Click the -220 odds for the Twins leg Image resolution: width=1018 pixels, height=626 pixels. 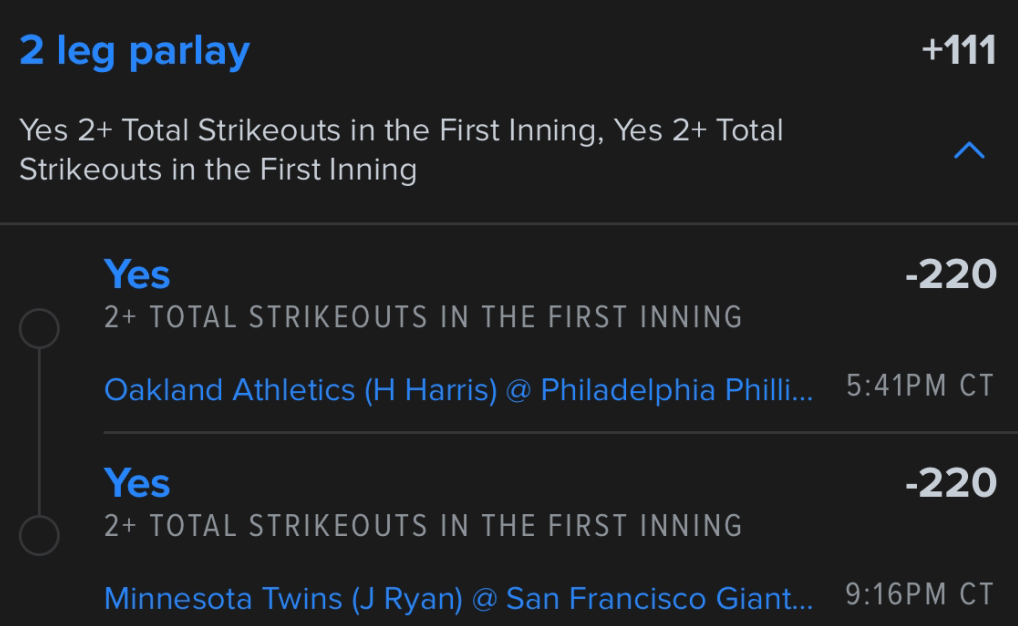point(950,483)
